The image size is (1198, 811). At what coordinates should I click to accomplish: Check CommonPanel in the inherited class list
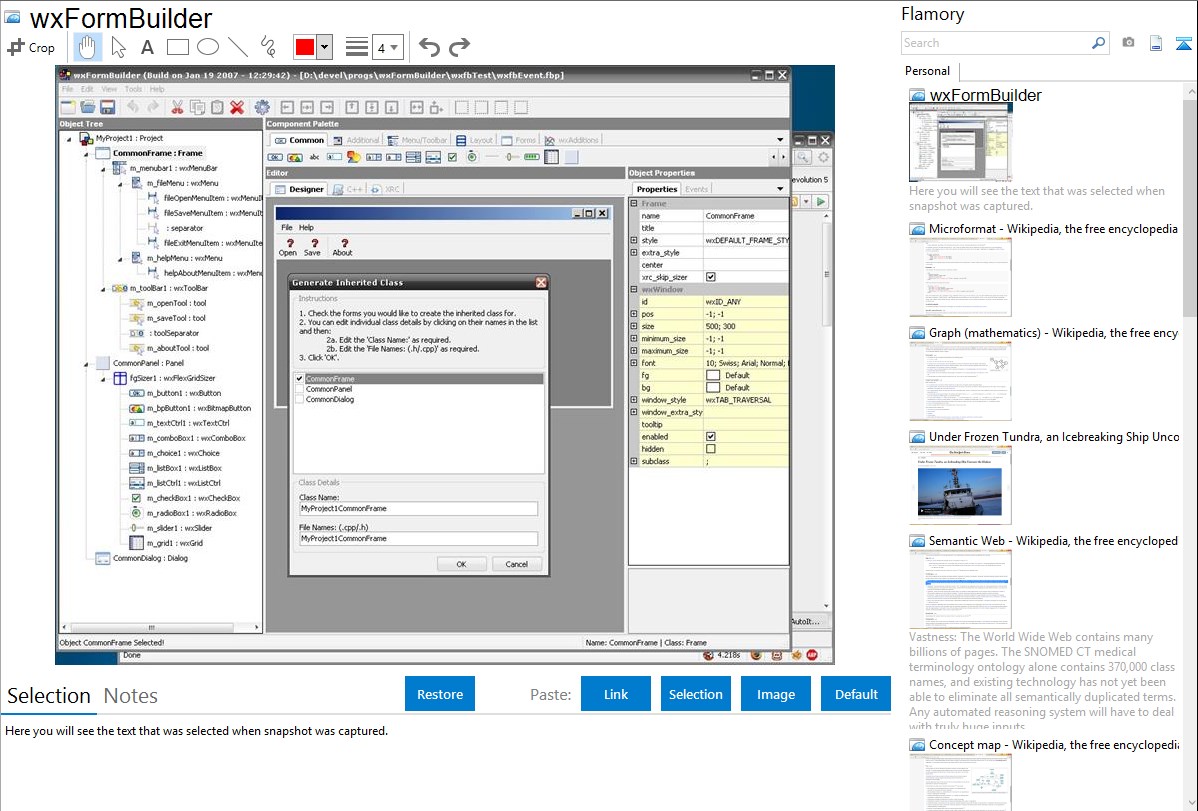[300, 389]
